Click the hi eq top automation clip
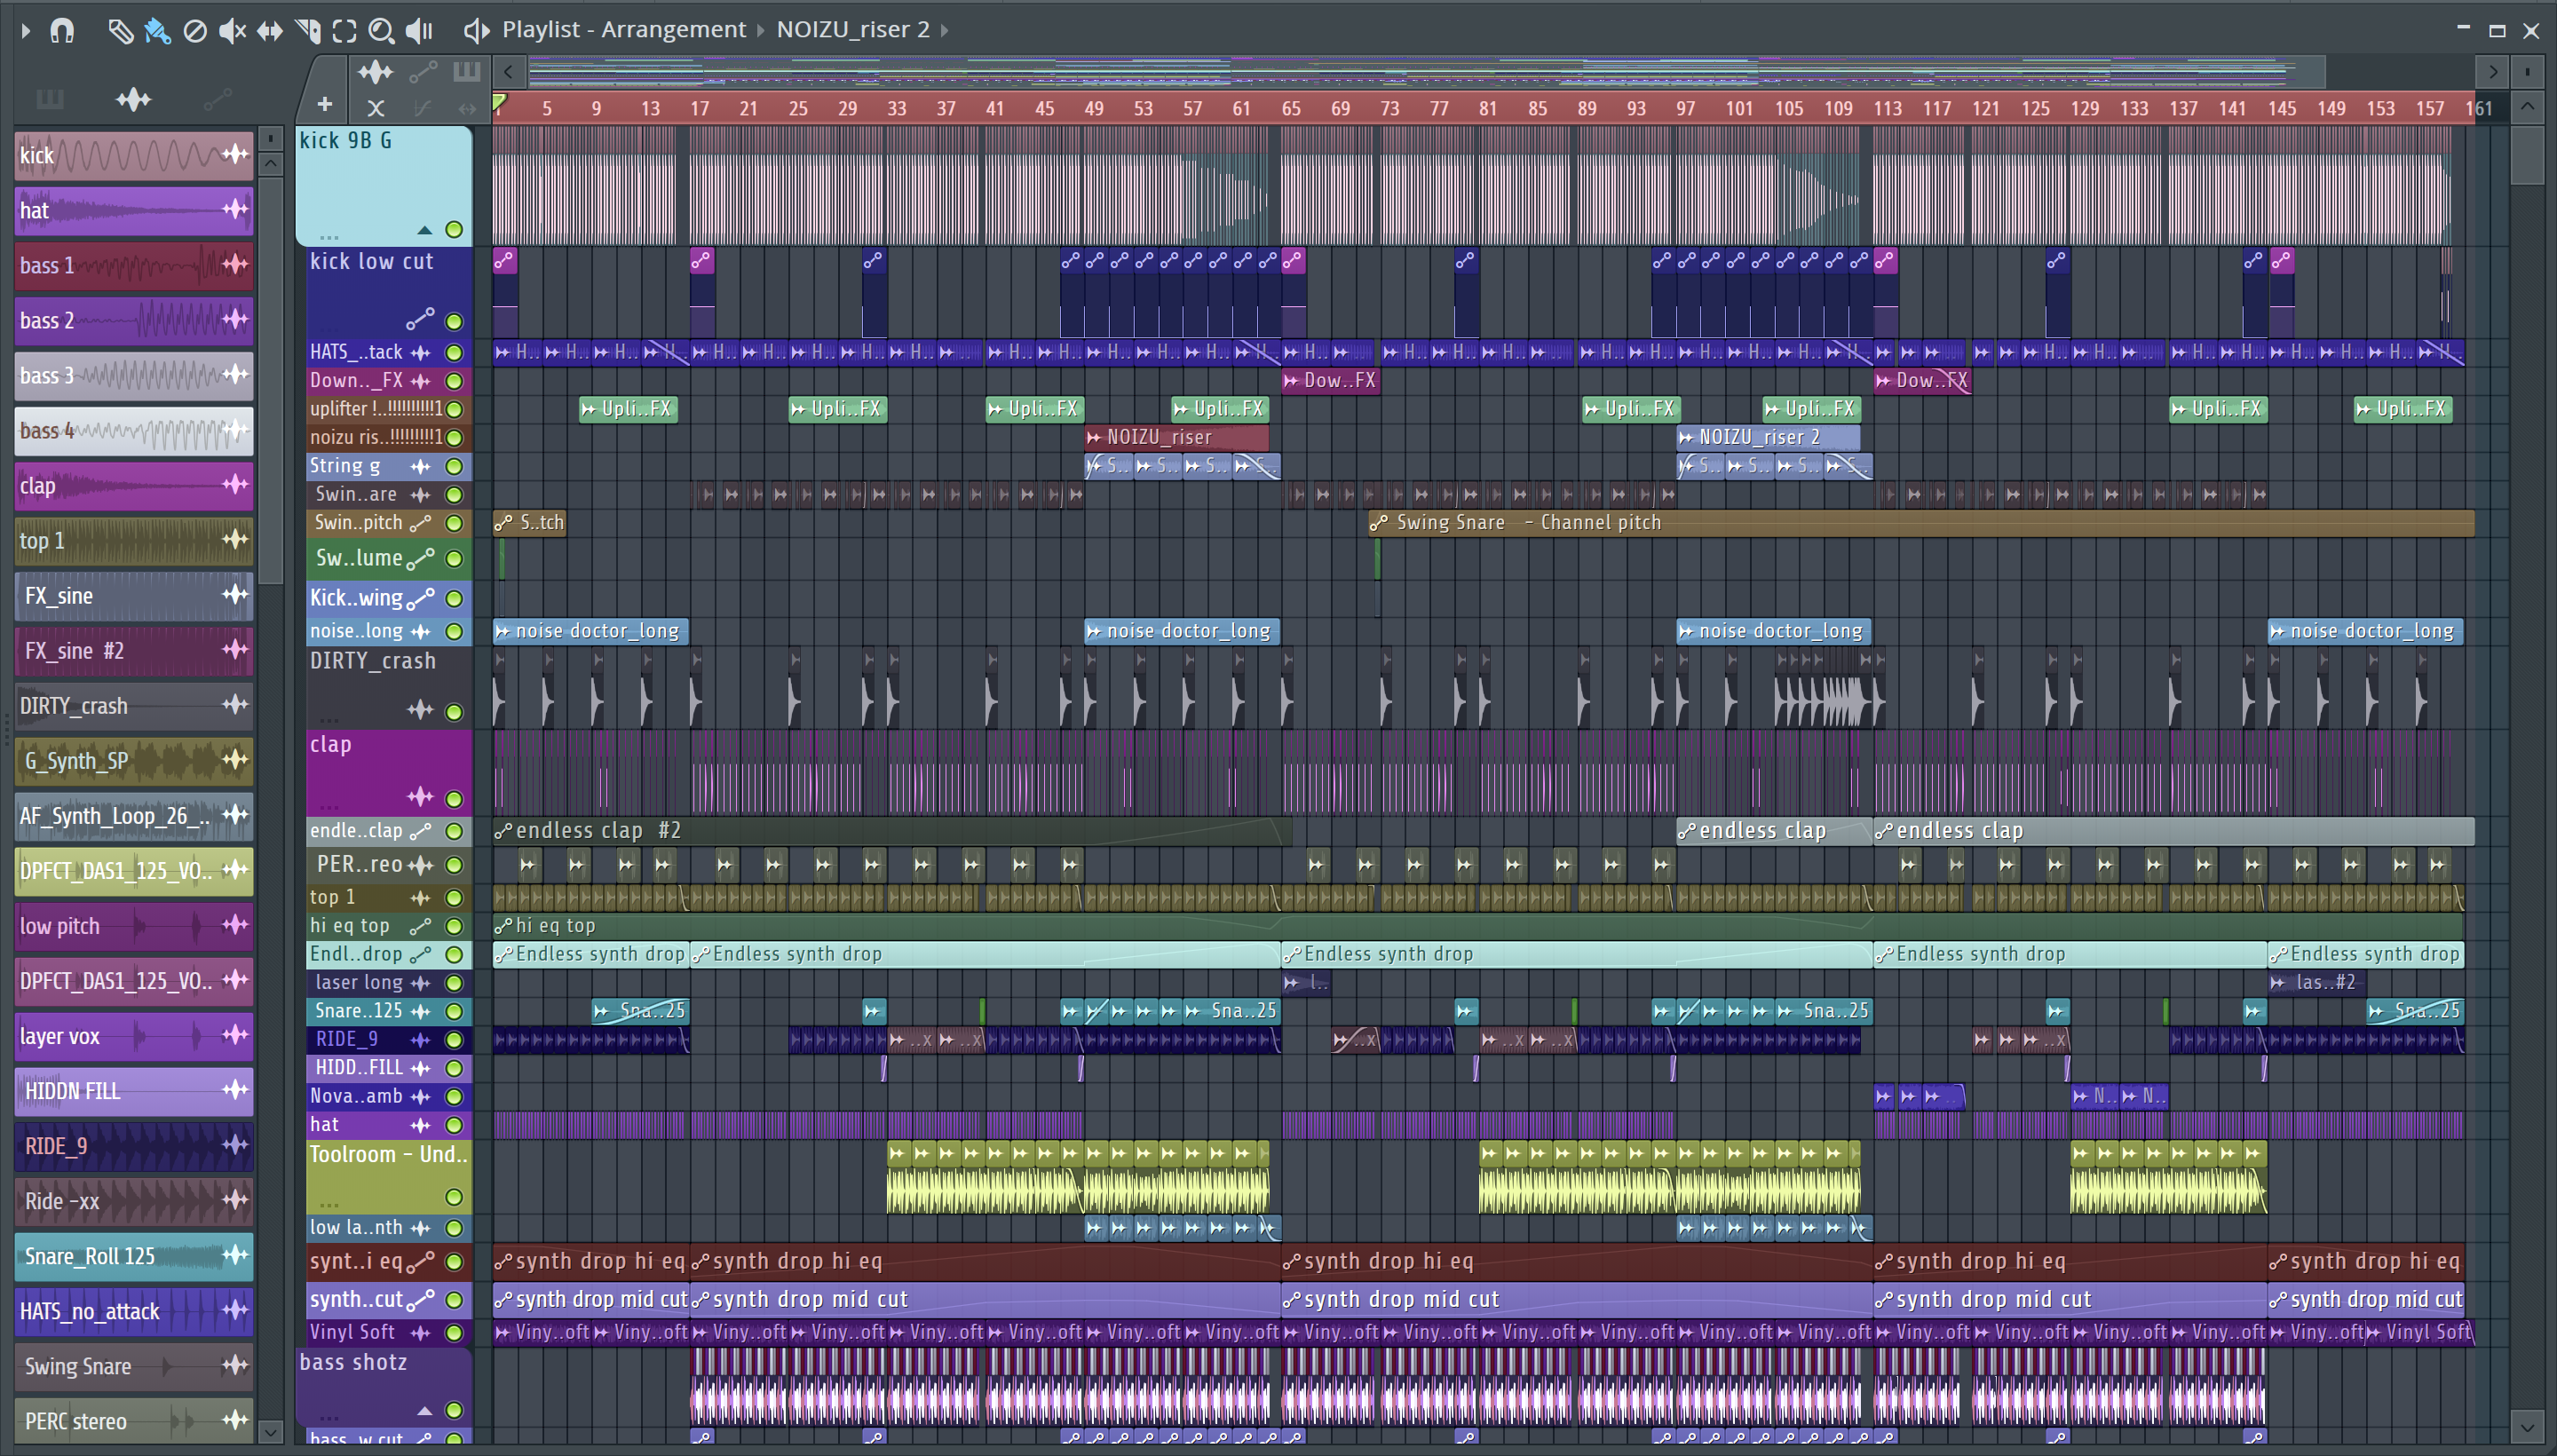The height and width of the screenshot is (1456, 2557). coord(1477,926)
